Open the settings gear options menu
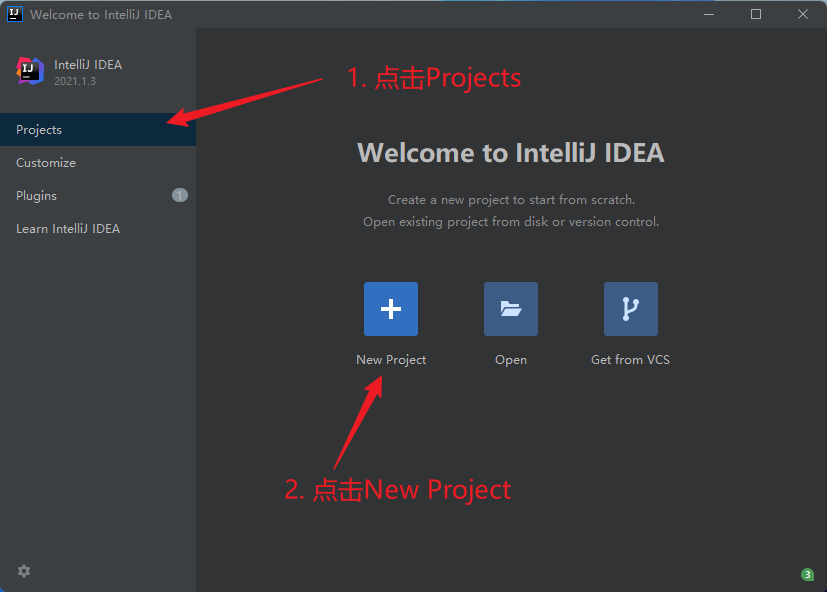Viewport: 827px width, 592px height. pyautogui.click(x=24, y=571)
